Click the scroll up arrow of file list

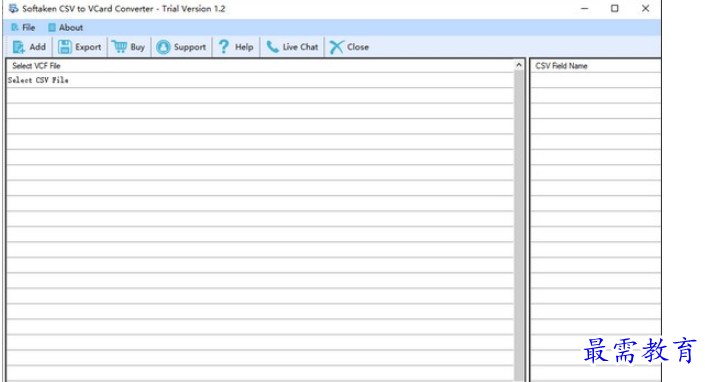pyautogui.click(x=519, y=65)
